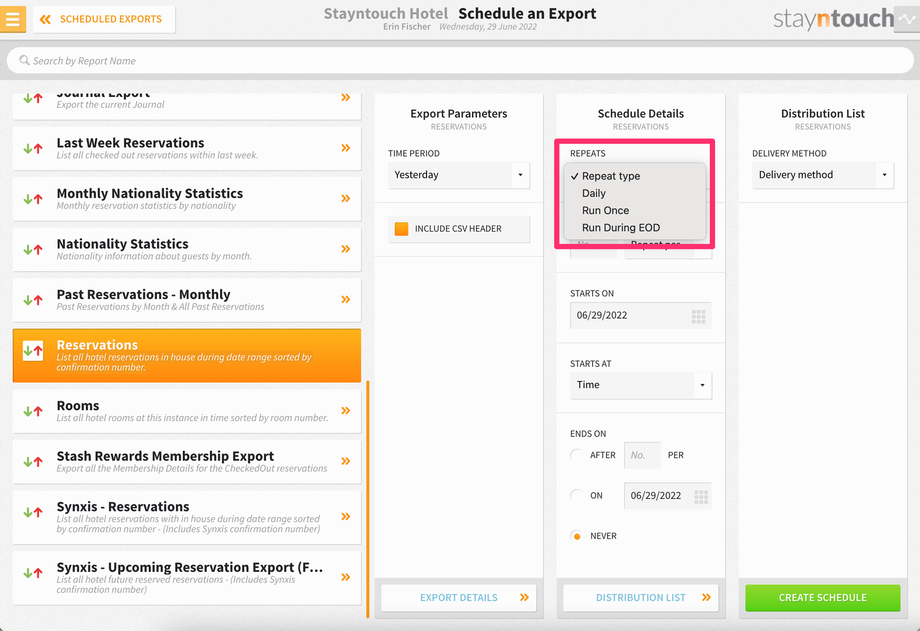Click the Nationality Statistics export arrows icon
The image size is (920, 631).
pos(33,249)
